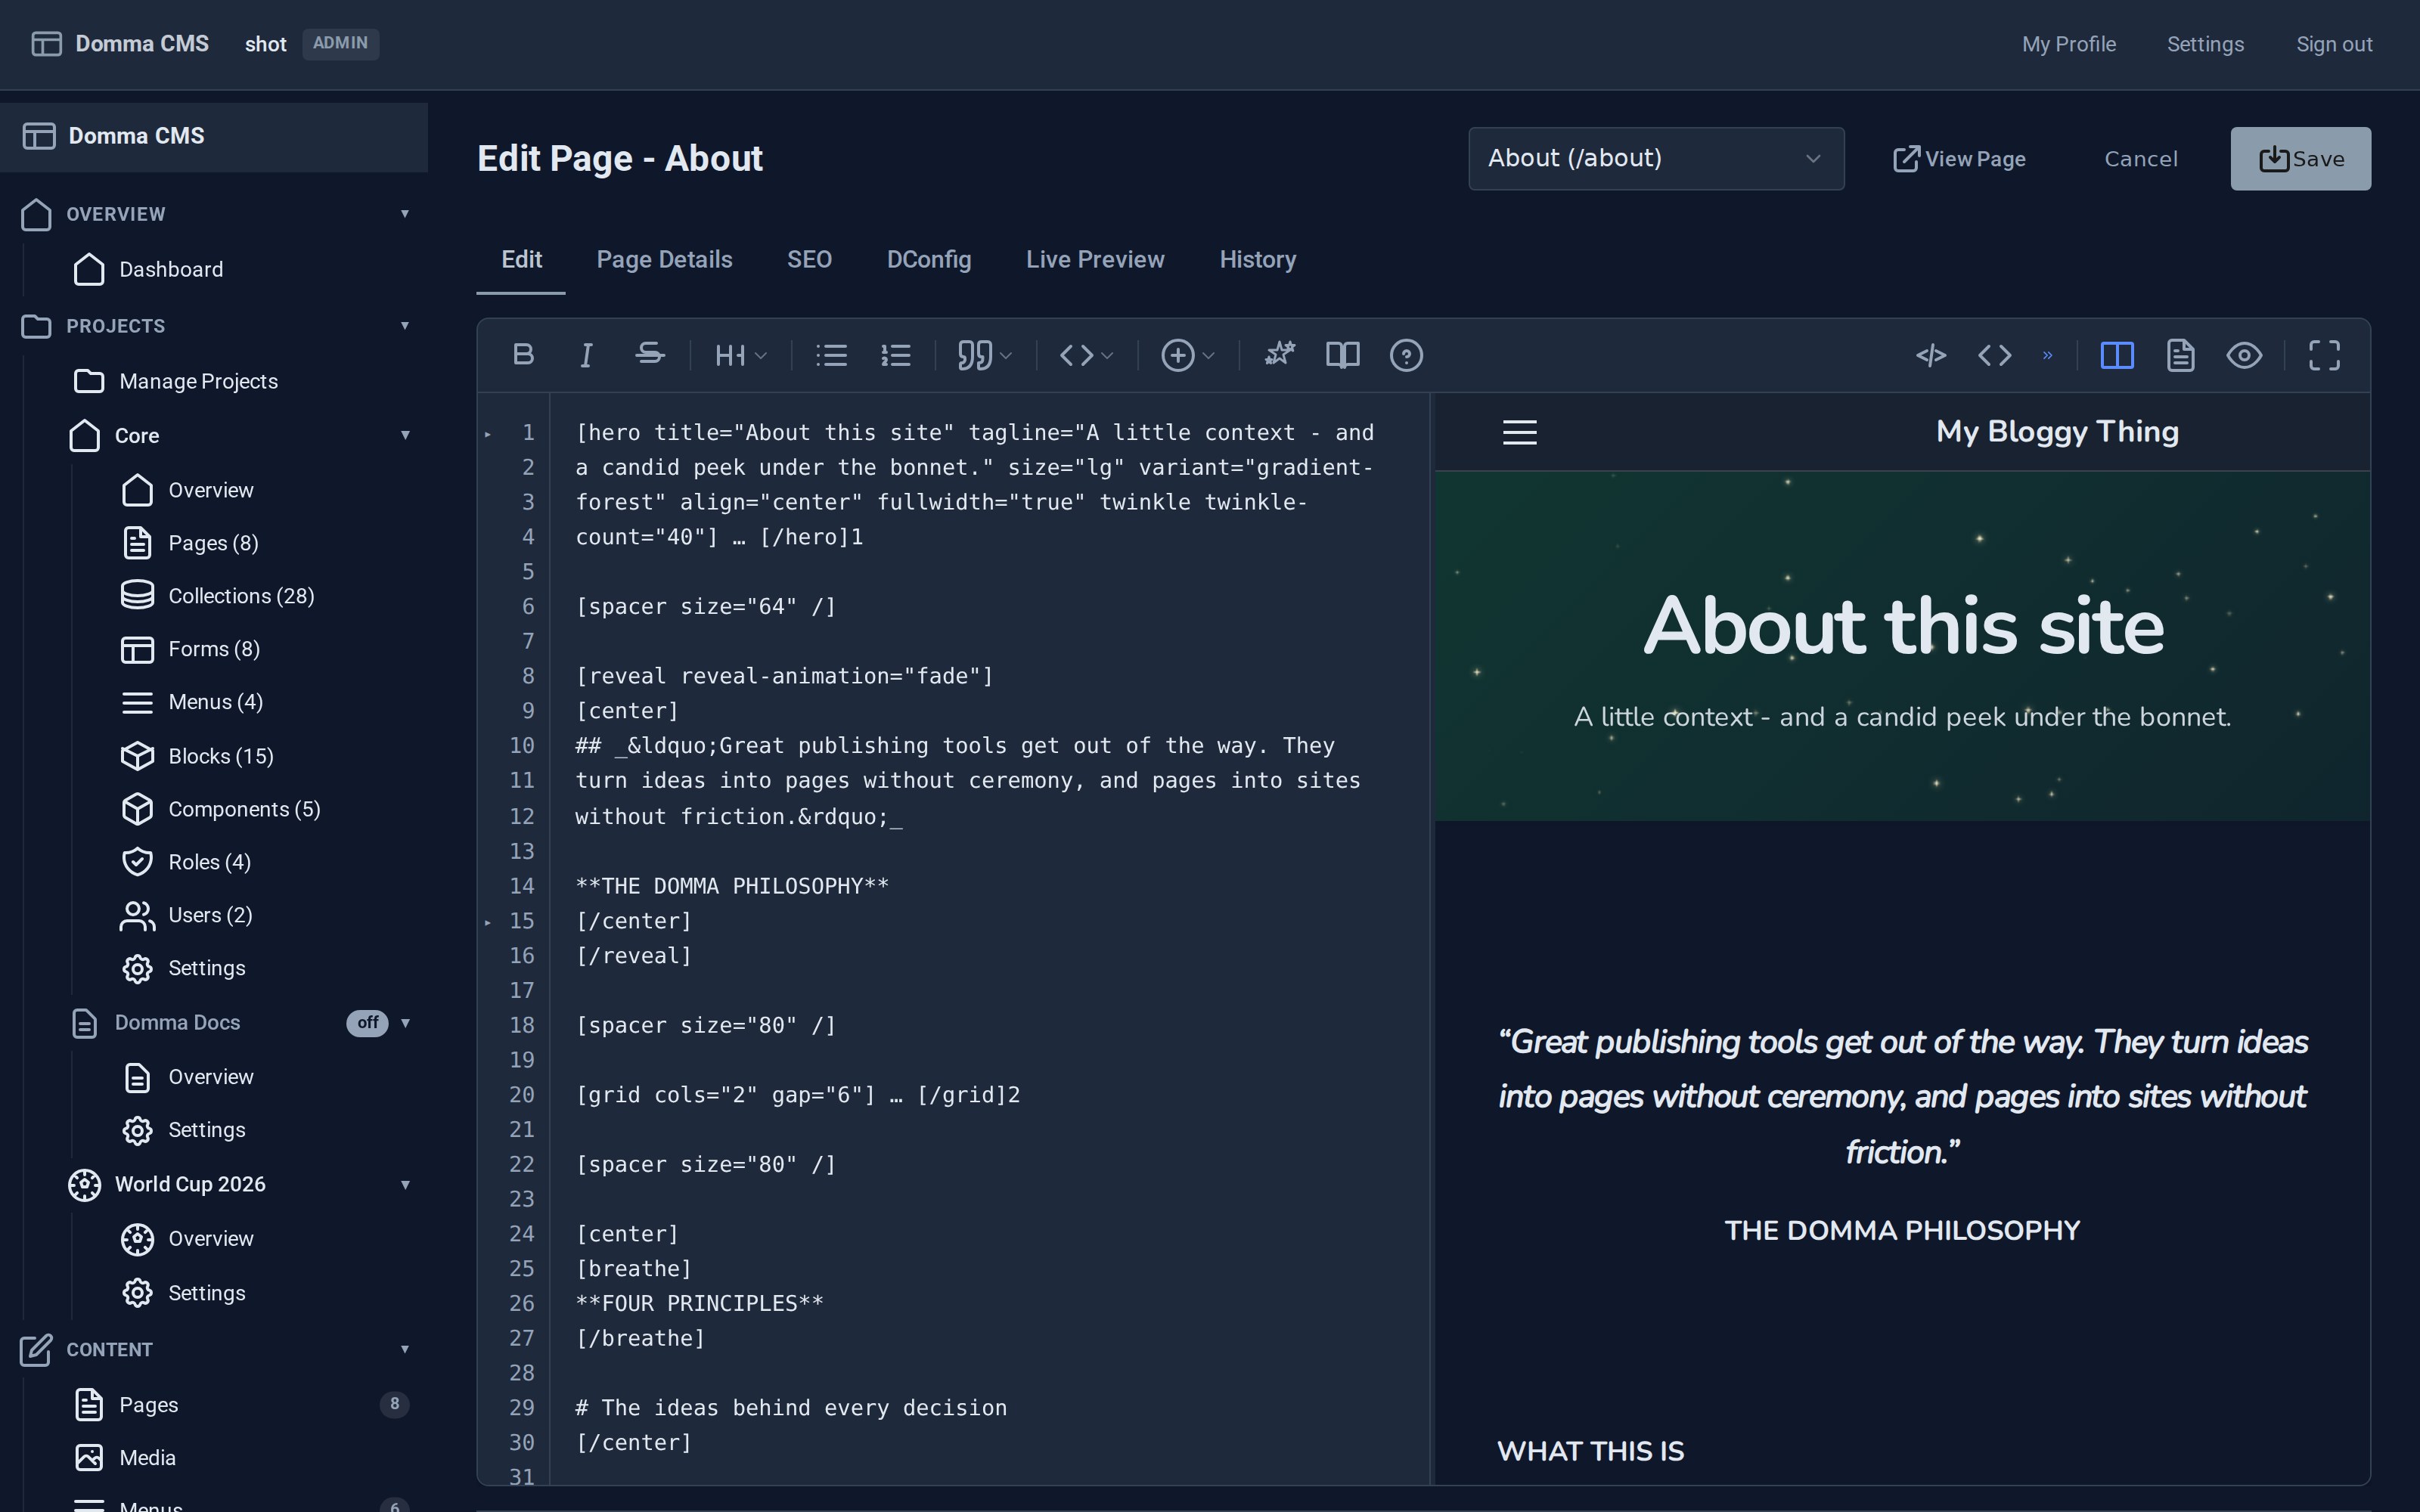Image resolution: width=2420 pixels, height=1512 pixels.
Task: Open the History tab
Action: pyautogui.click(x=1257, y=260)
